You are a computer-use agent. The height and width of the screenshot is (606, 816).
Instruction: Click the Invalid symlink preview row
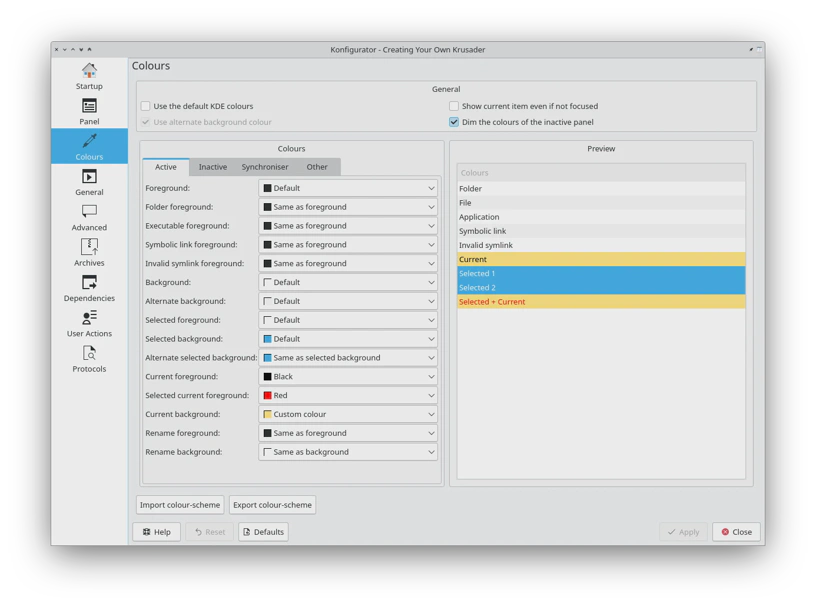click(601, 245)
